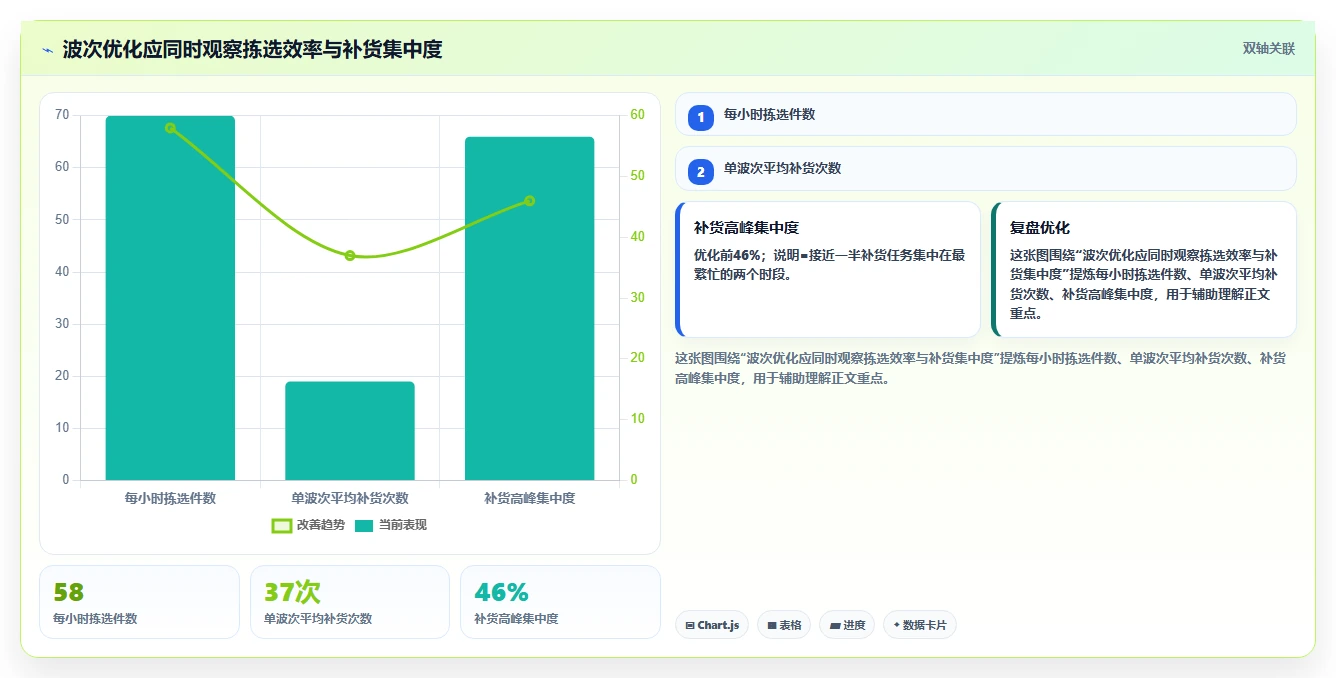
Task: Select the number 2 badge for 单波次平均补货次数
Action: coord(701,171)
